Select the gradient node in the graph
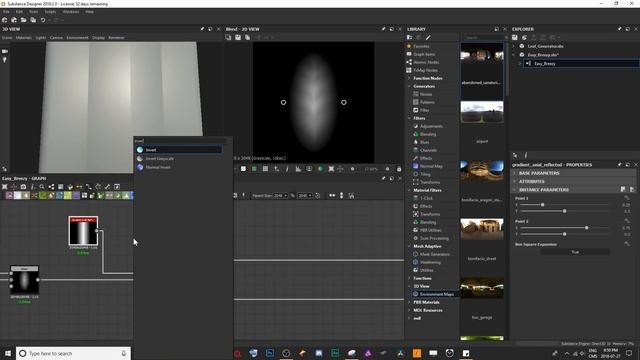 83,231
